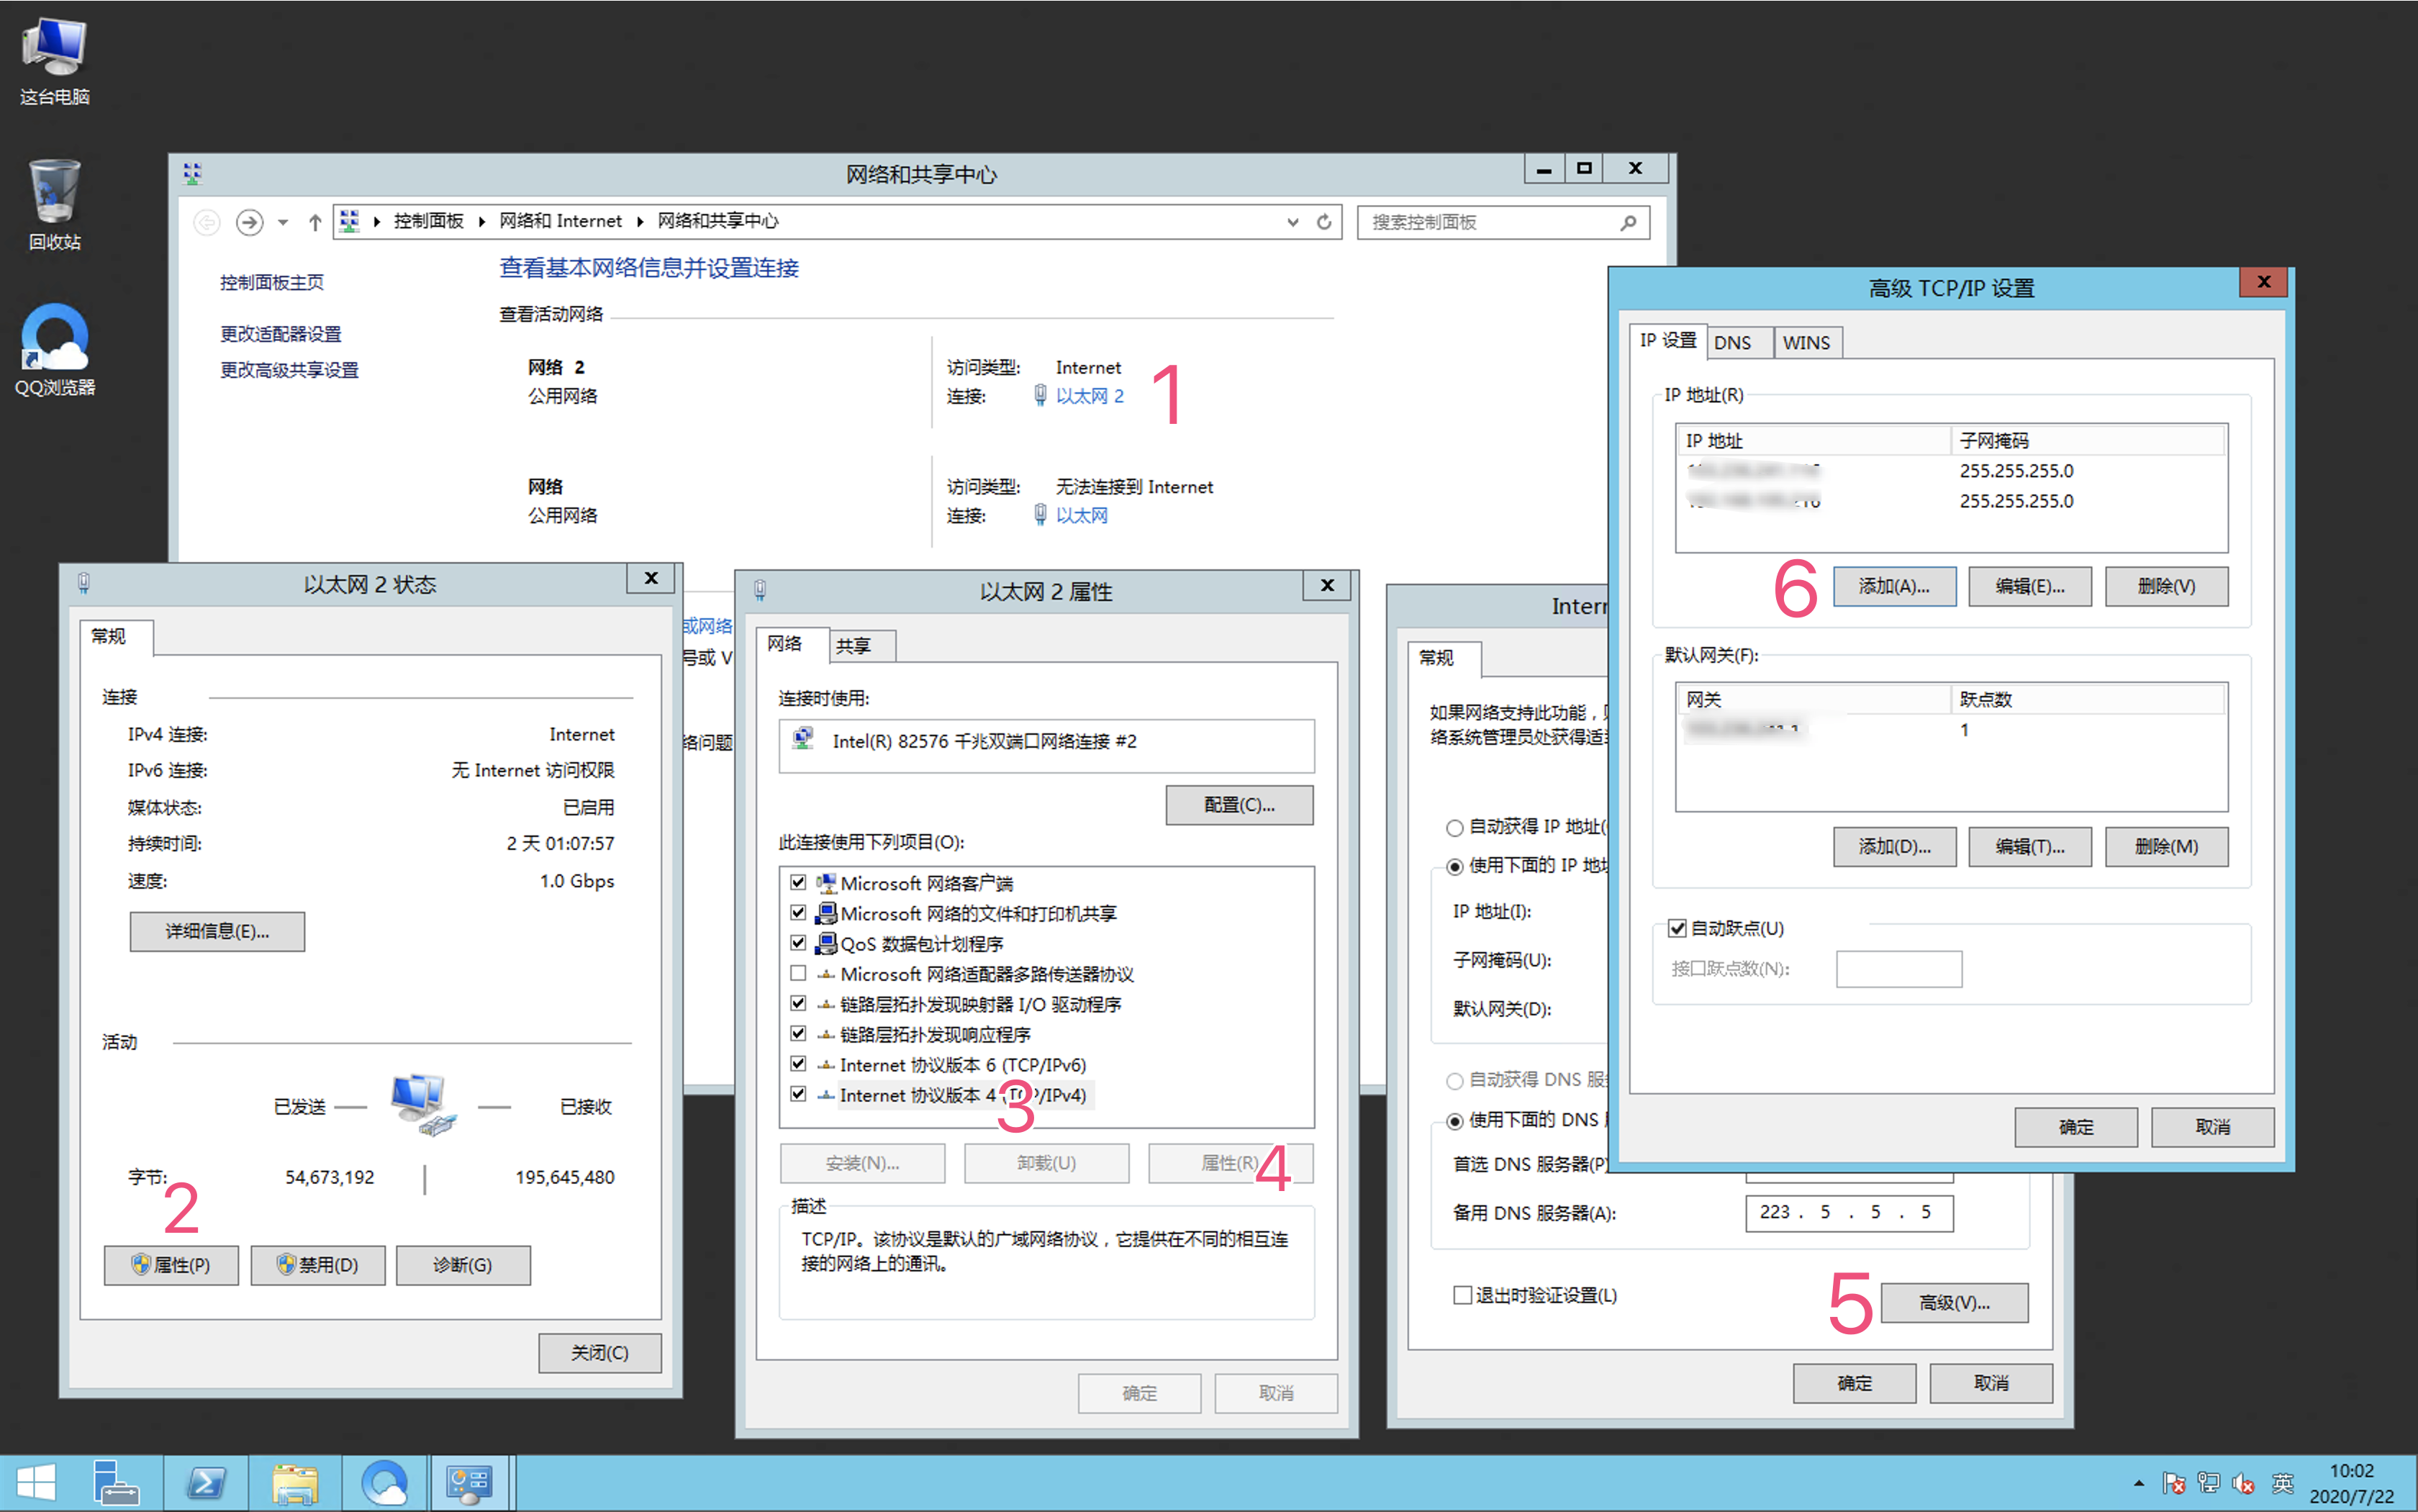The height and width of the screenshot is (1512, 2418).
Task: Click the Windows Start button
Action: (36, 1484)
